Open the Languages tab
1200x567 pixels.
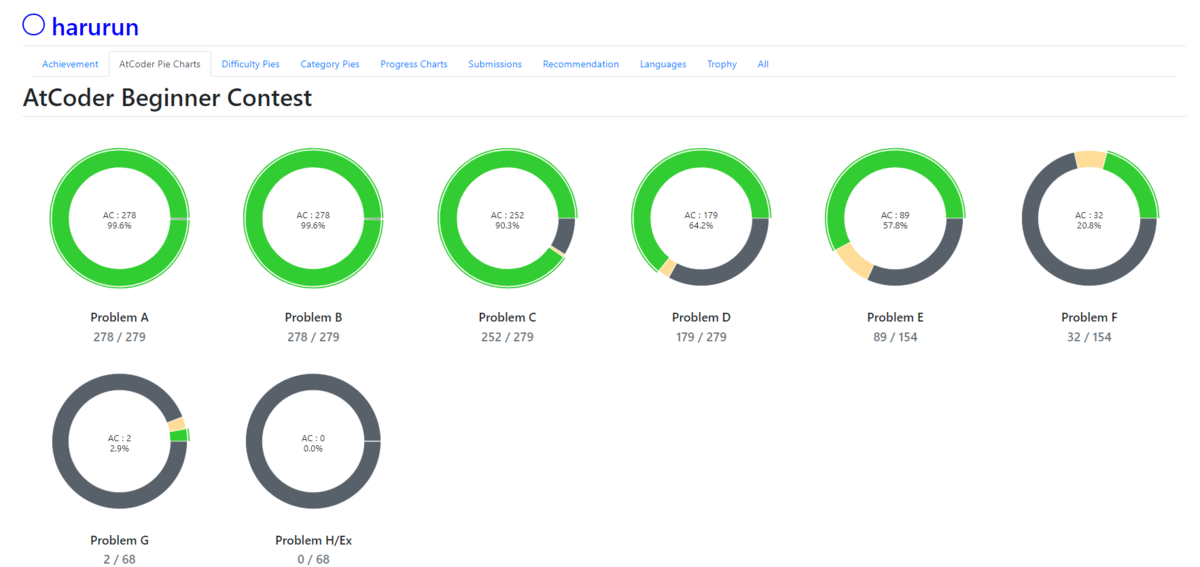point(663,64)
